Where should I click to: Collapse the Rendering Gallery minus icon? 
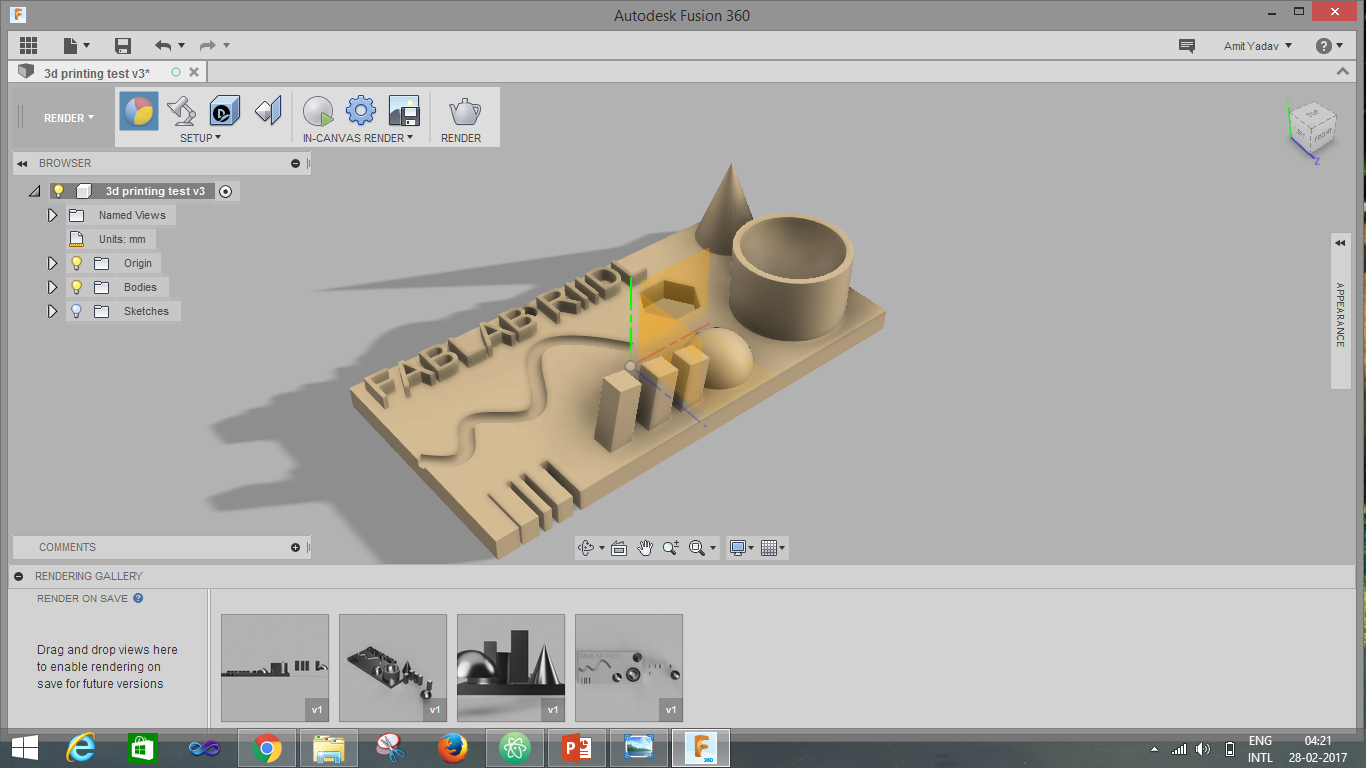coord(18,576)
